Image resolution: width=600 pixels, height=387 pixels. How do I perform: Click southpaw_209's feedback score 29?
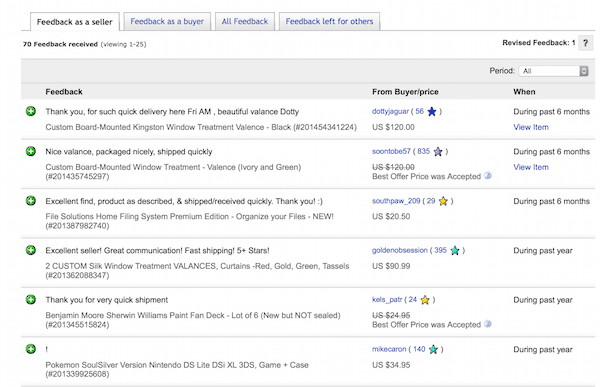click(431, 201)
